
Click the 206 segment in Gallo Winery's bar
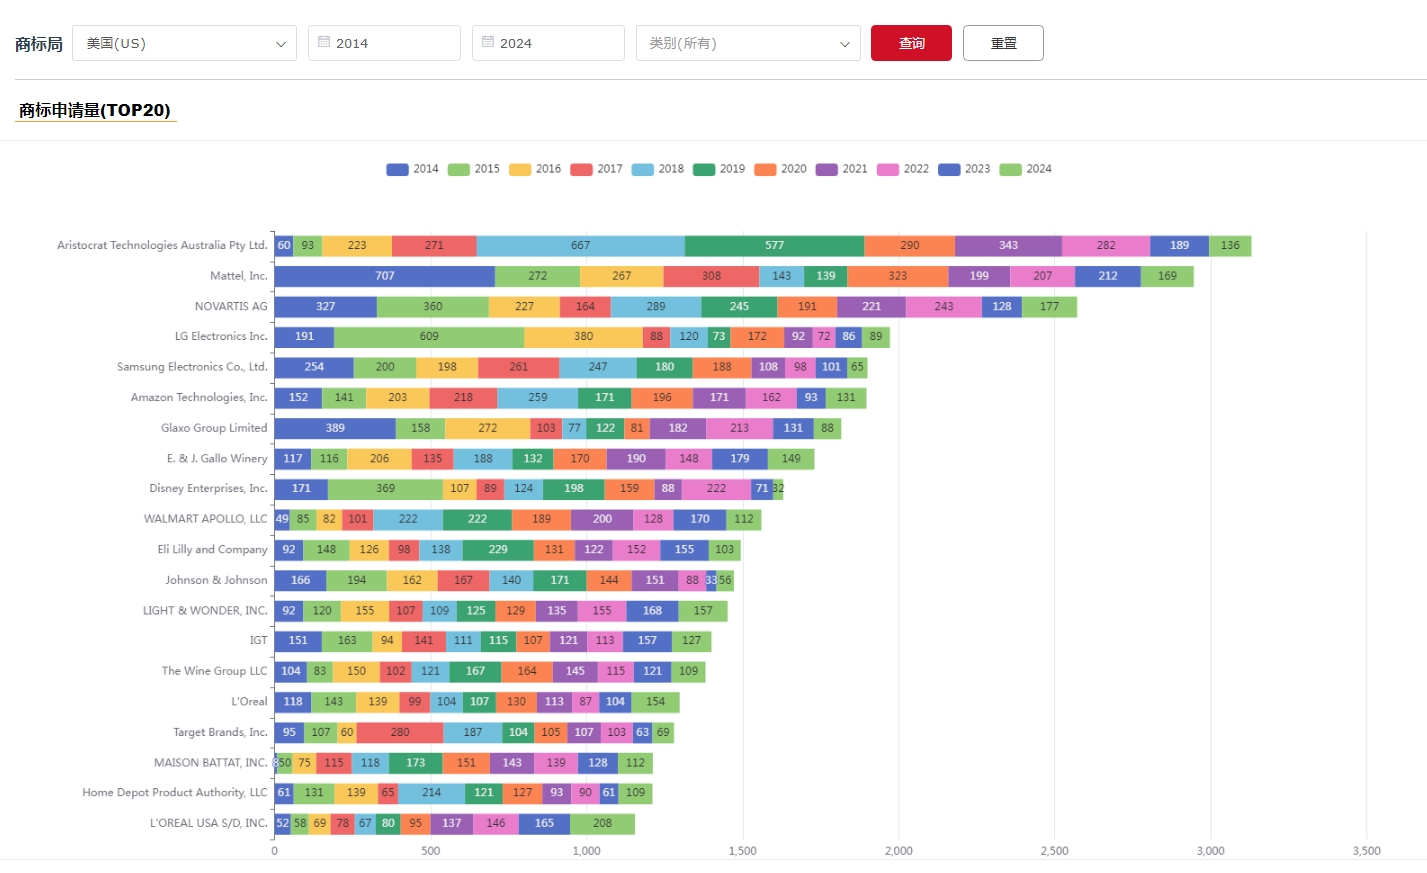(x=379, y=459)
